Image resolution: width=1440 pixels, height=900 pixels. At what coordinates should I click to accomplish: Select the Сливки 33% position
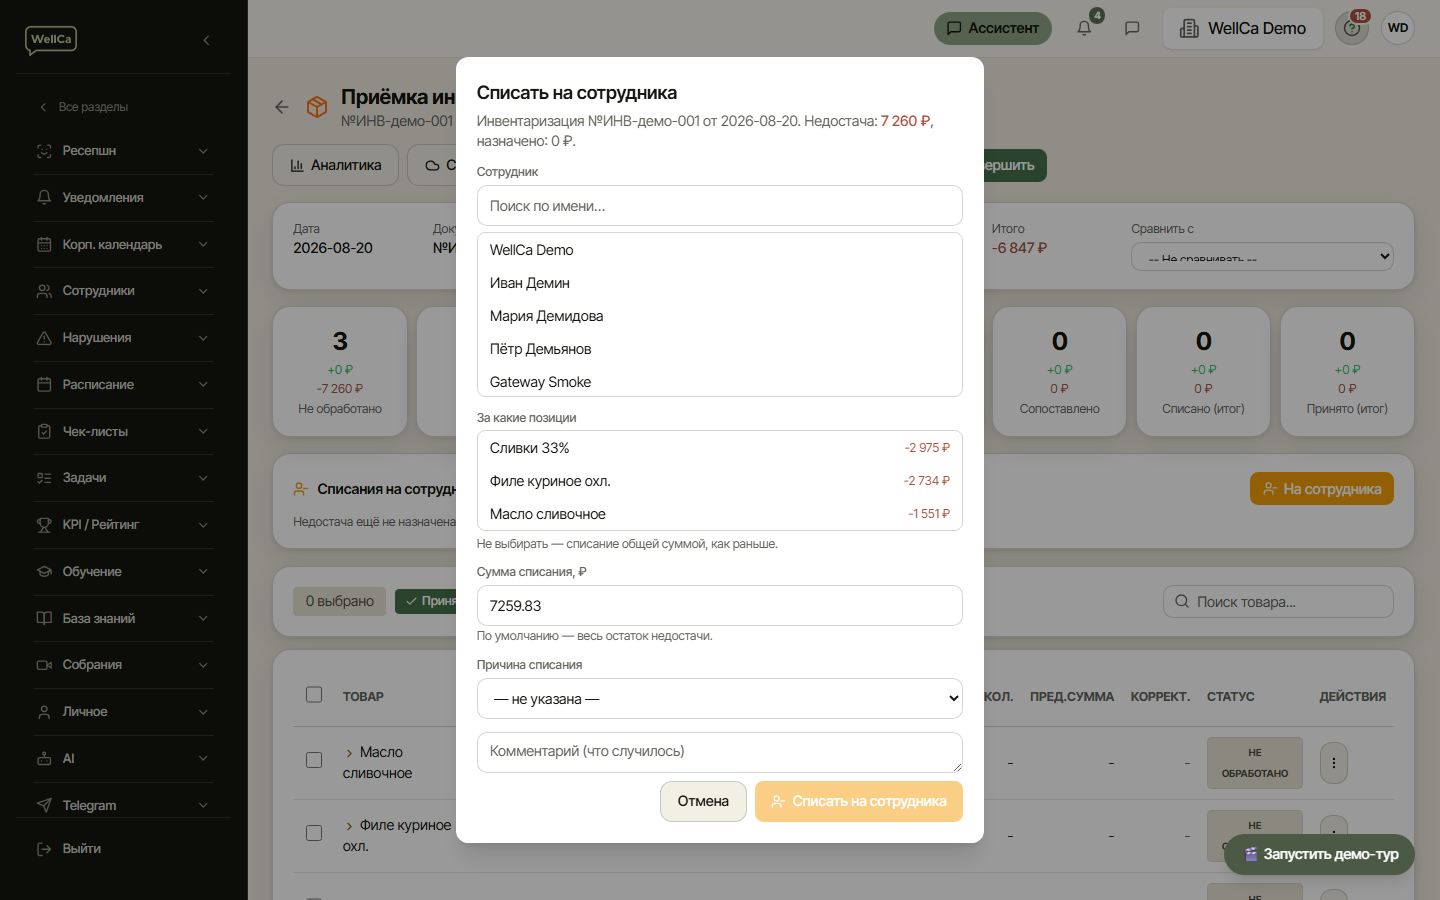tap(720, 448)
